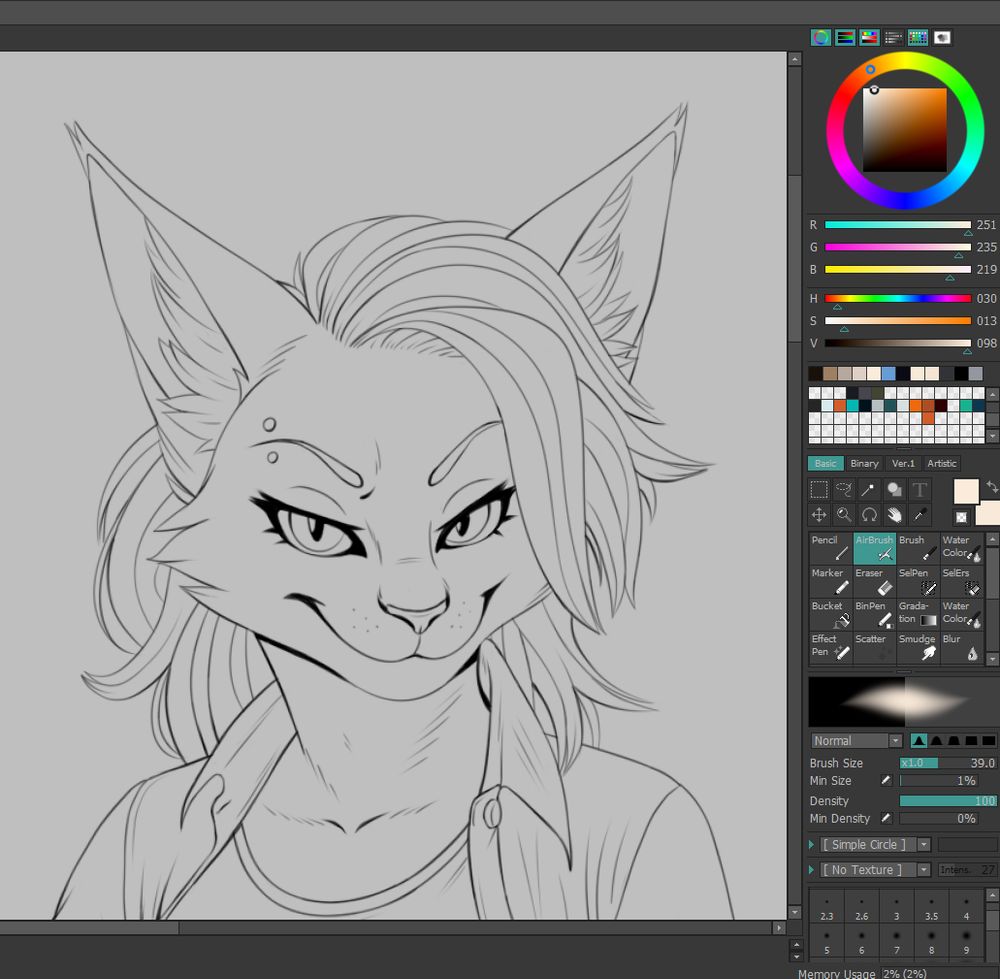Image resolution: width=1000 pixels, height=979 pixels.
Task: Open the Artistic tool tab
Action: pyautogui.click(x=941, y=464)
